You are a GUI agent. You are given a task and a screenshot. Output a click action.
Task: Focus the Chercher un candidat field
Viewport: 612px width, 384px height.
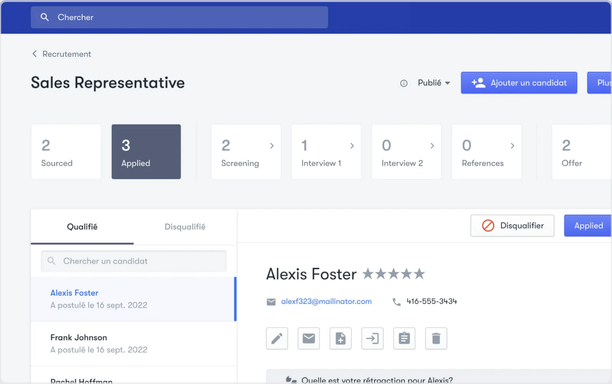133,261
